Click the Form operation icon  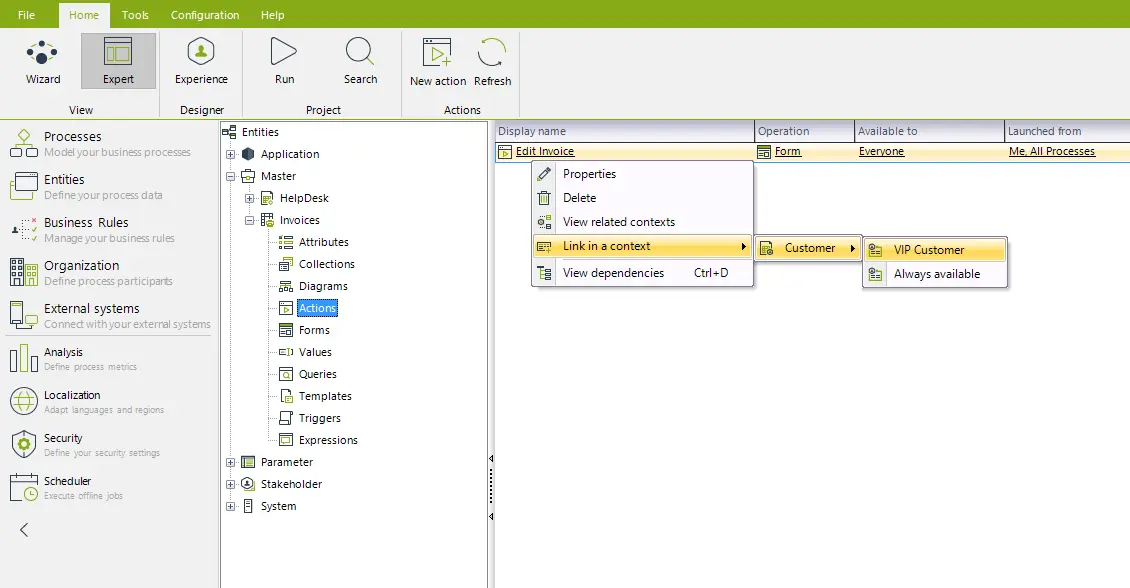pos(764,152)
